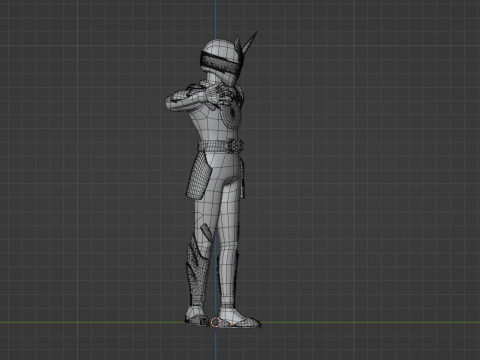Select the pointed horn on the helmet
The height and width of the screenshot is (360, 480).
[251, 42]
